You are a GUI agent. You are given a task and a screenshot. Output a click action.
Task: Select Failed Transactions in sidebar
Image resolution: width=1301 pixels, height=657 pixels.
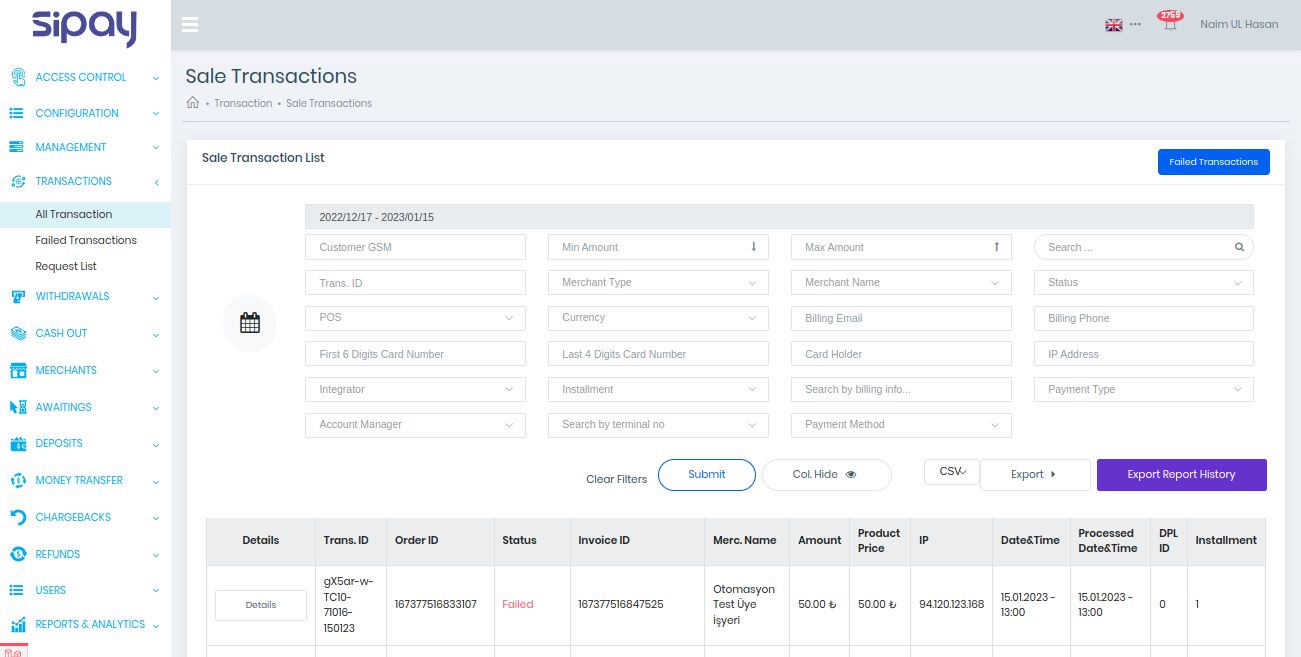click(86, 240)
